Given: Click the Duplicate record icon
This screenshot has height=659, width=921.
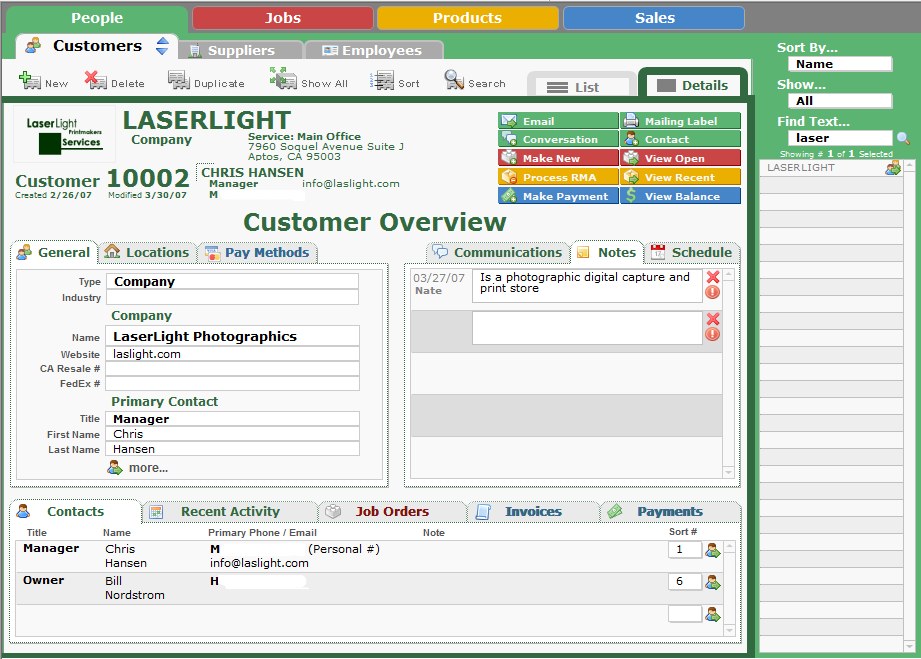Looking at the screenshot, I should (x=179, y=80).
